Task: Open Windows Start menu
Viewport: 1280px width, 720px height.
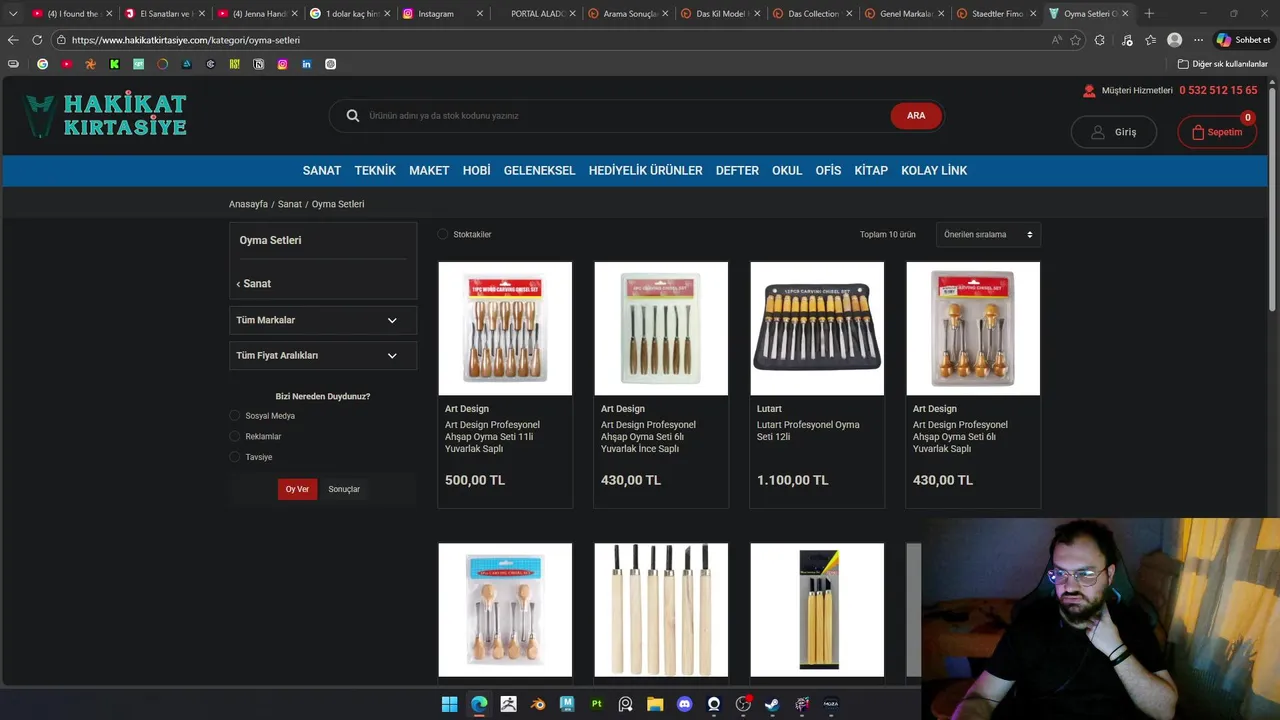Action: [450, 704]
